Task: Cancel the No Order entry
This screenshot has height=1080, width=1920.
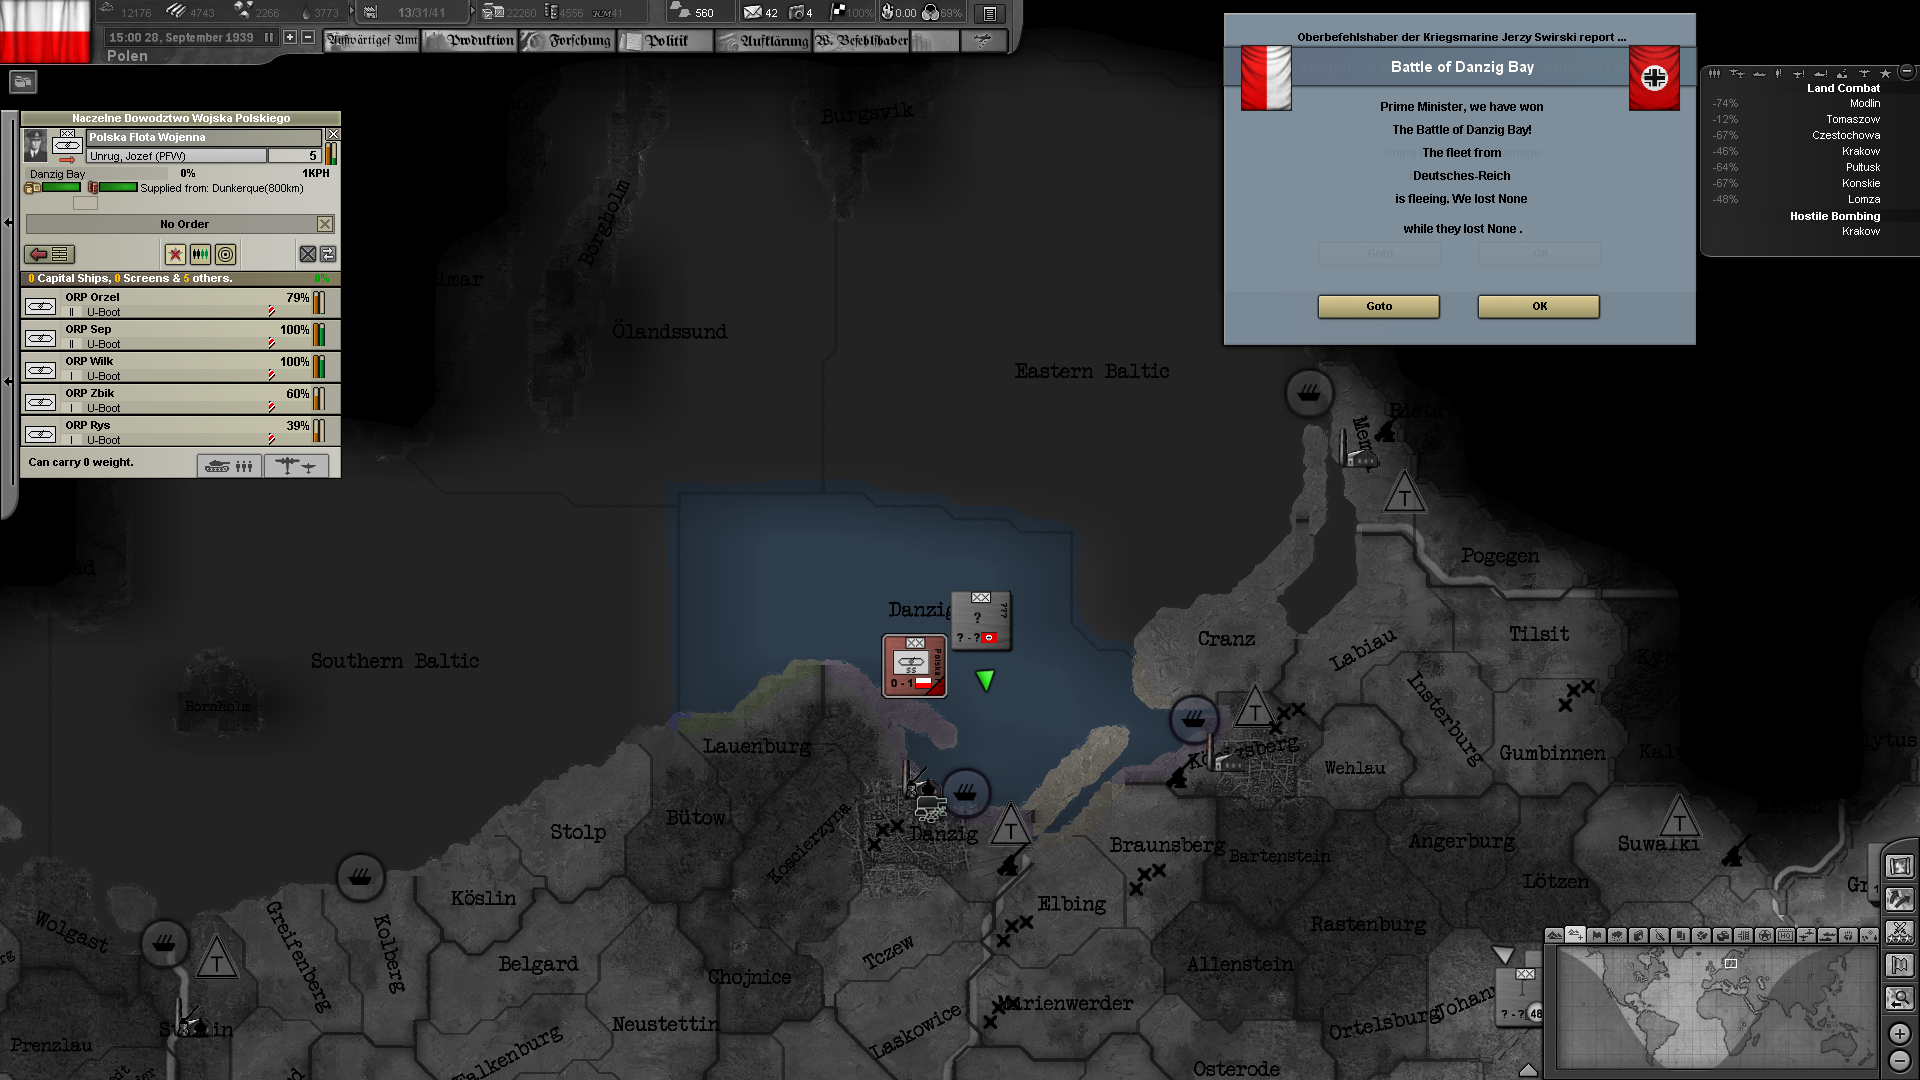Action: (325, 224)
